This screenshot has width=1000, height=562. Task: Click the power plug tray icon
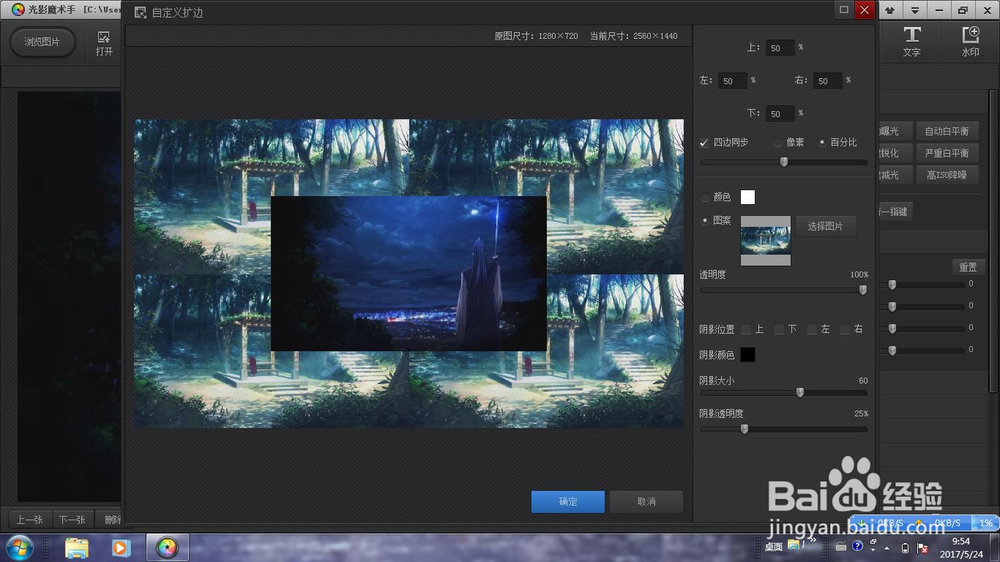coord(905,547)
